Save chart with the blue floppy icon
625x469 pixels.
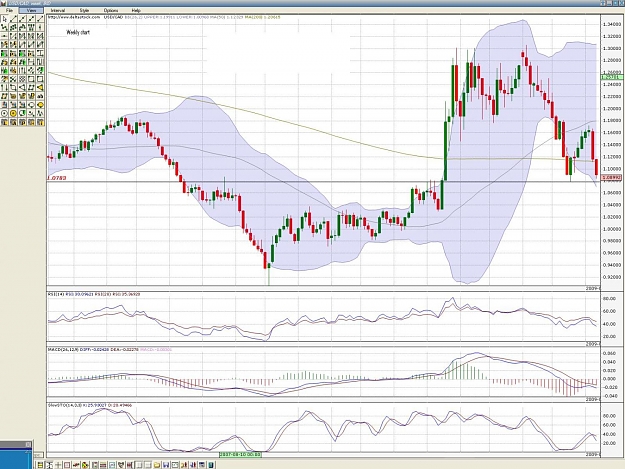point(166,465)
